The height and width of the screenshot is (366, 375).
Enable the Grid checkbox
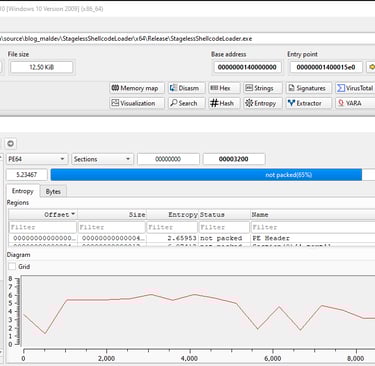[x=12, y=266]
